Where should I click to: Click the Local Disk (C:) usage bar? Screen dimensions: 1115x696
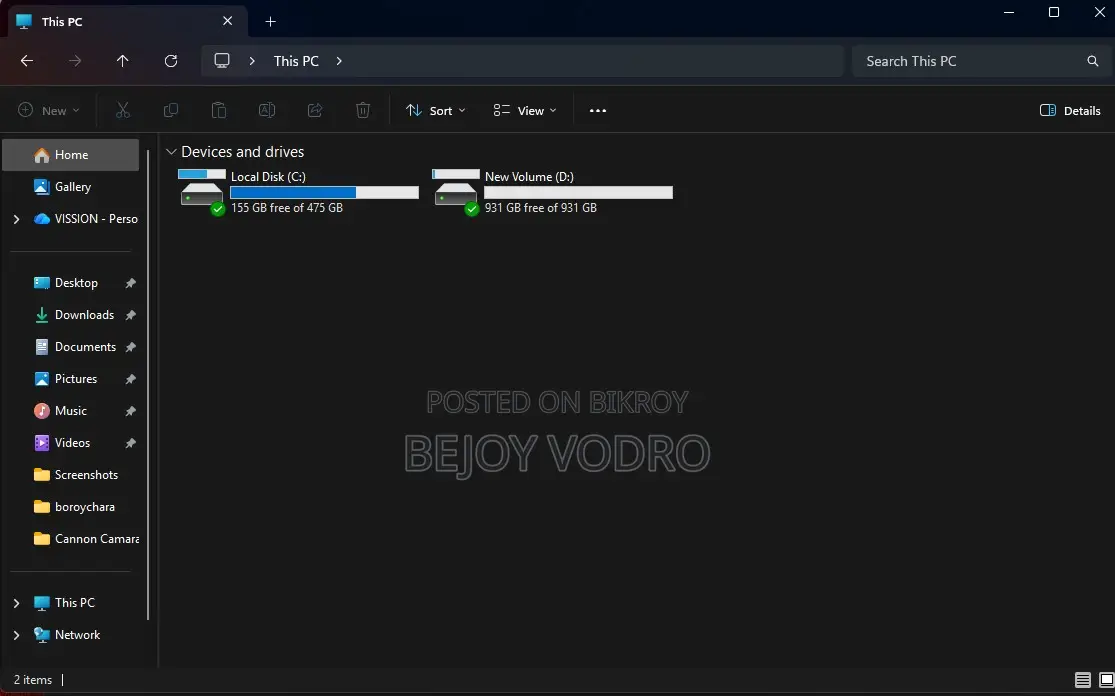tap(324, 193)
